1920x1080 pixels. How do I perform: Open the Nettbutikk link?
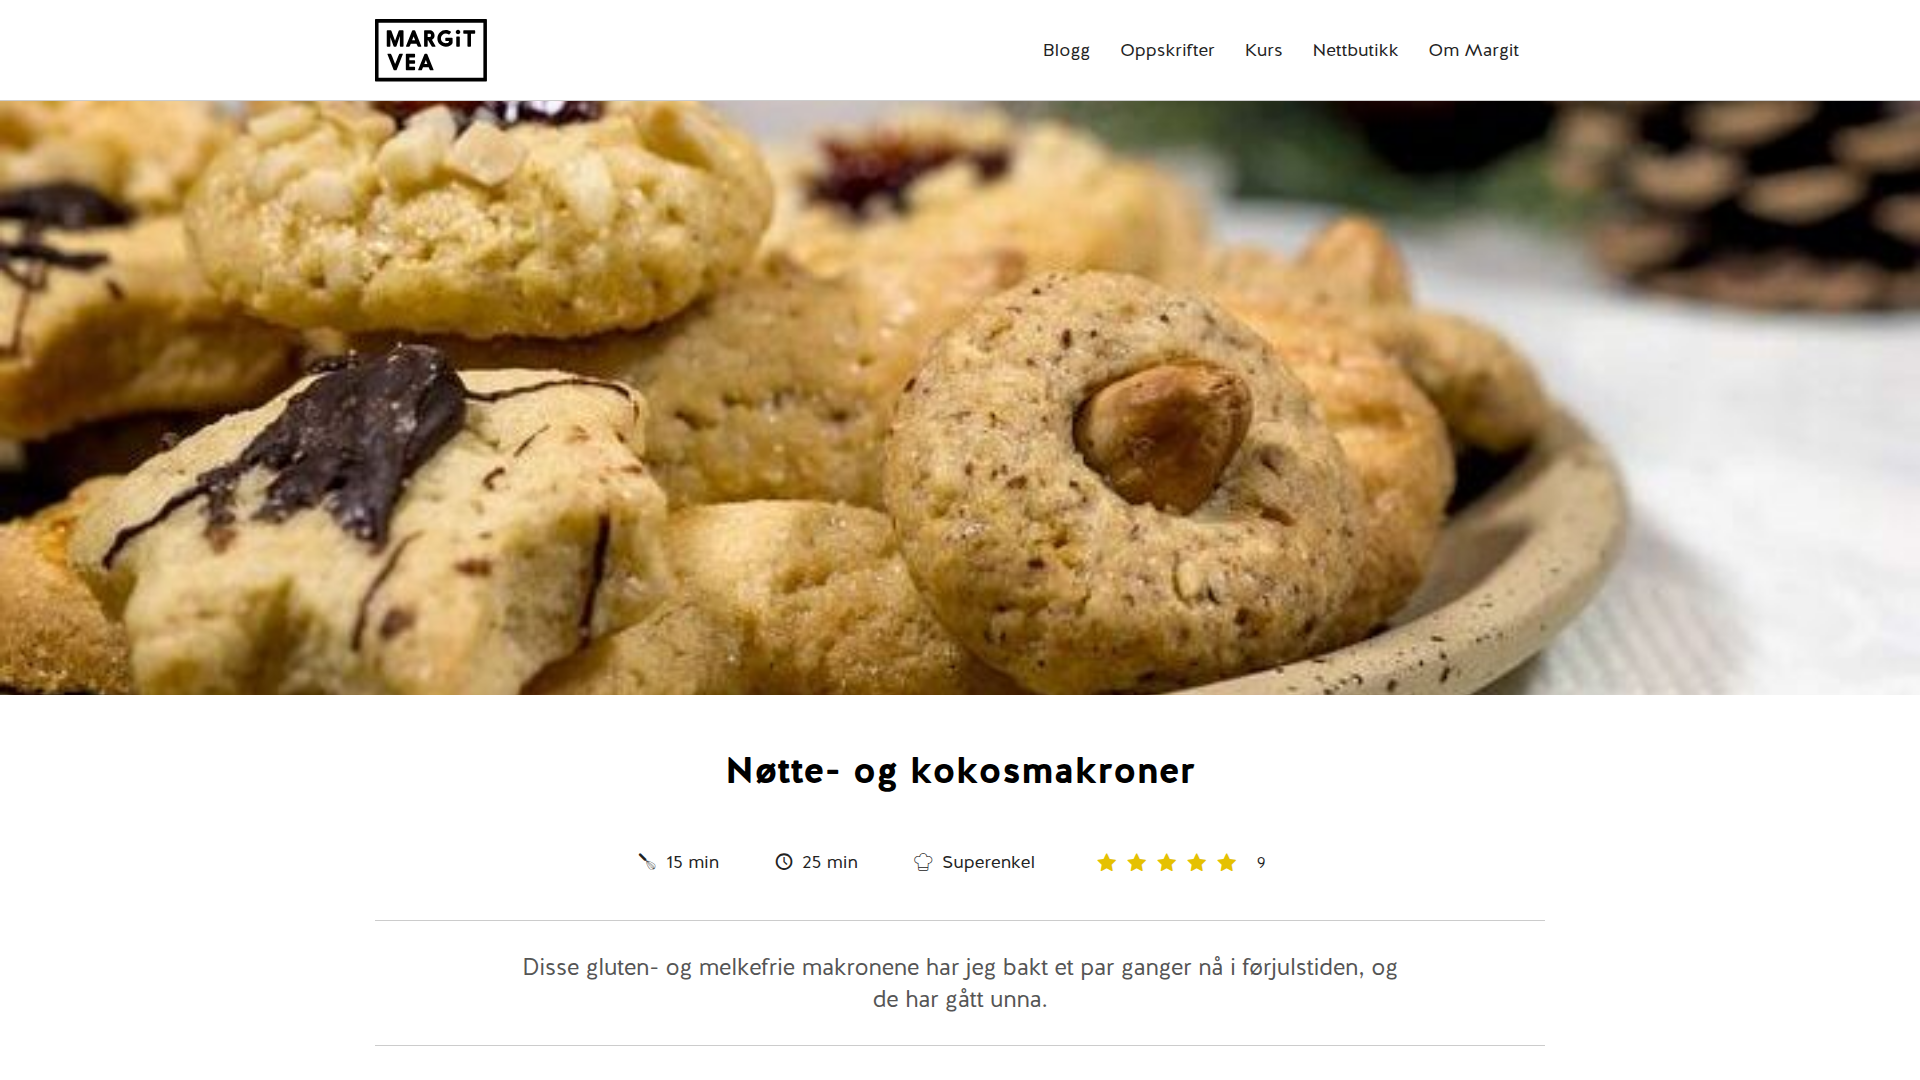(x=1355, y=50)
